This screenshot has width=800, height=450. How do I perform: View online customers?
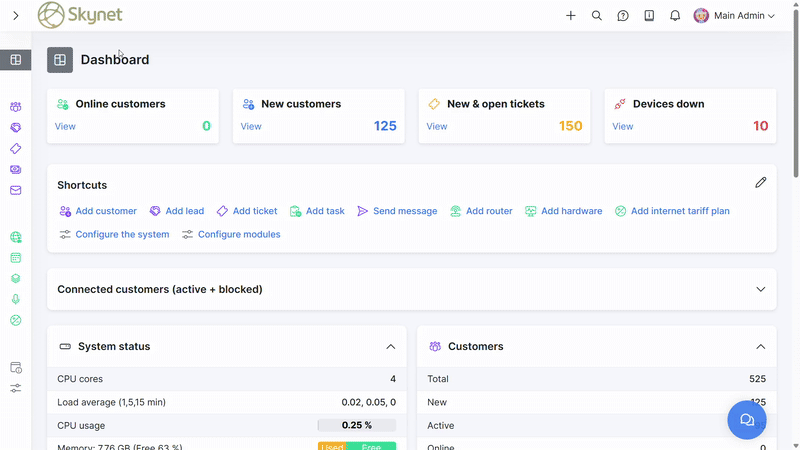point(65,126)
